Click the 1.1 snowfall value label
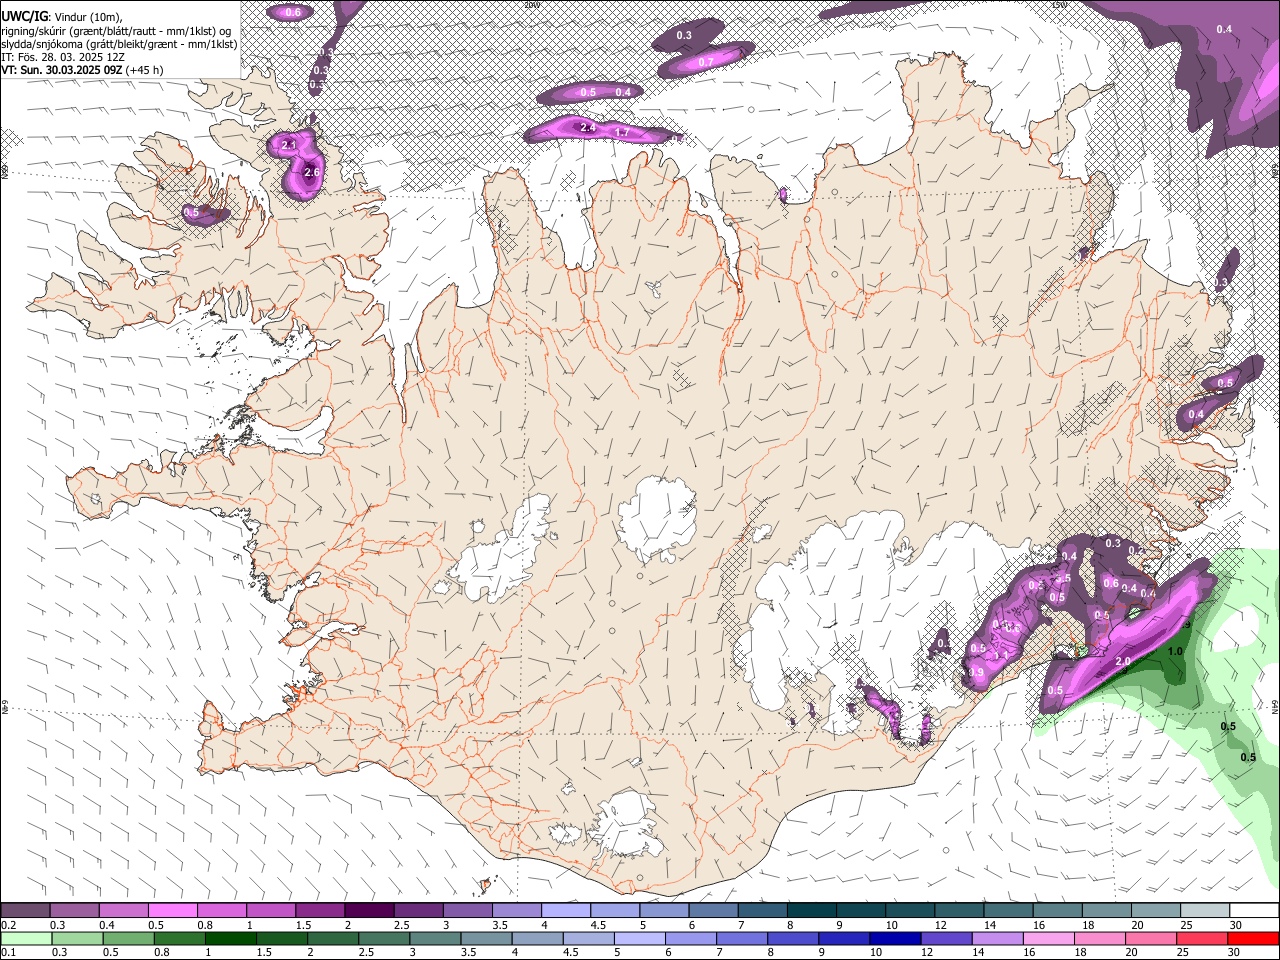 1002,656
